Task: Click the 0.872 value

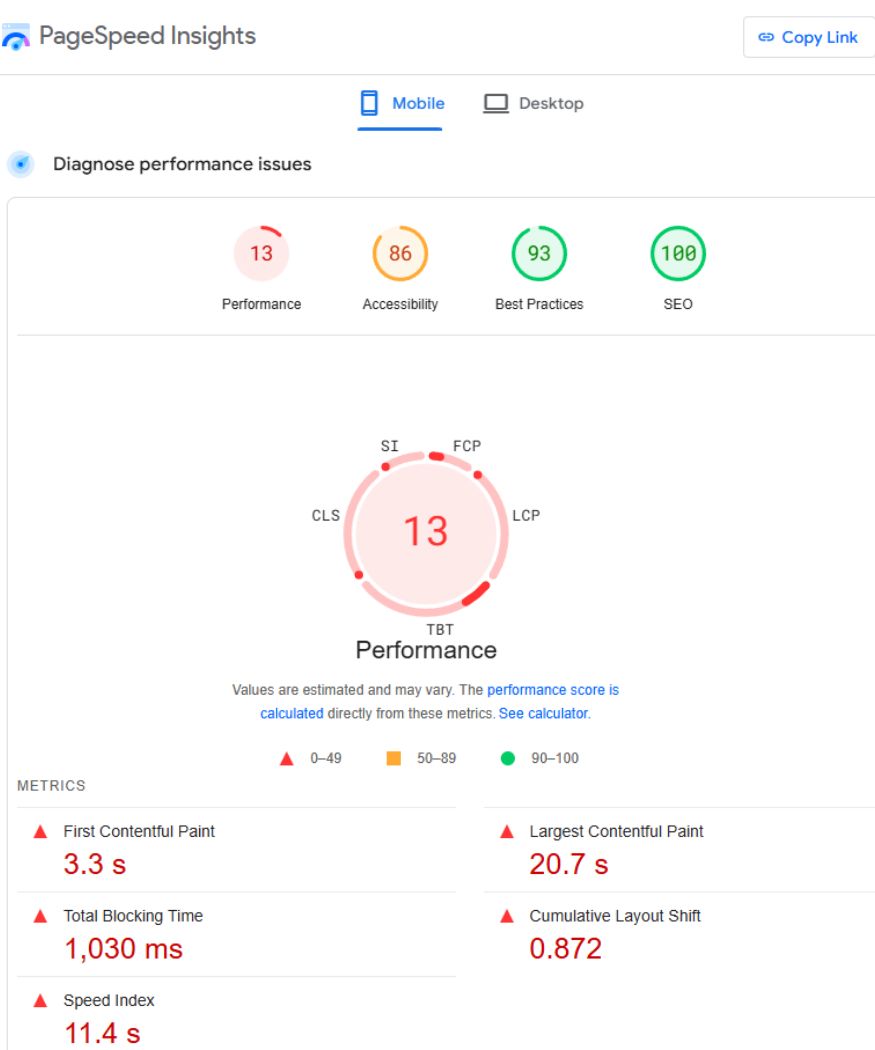Action: [x=566, y=949]
